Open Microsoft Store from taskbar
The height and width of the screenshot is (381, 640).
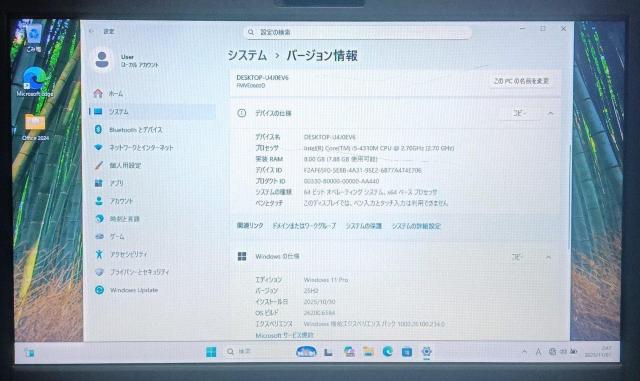[x=407, y=352]
